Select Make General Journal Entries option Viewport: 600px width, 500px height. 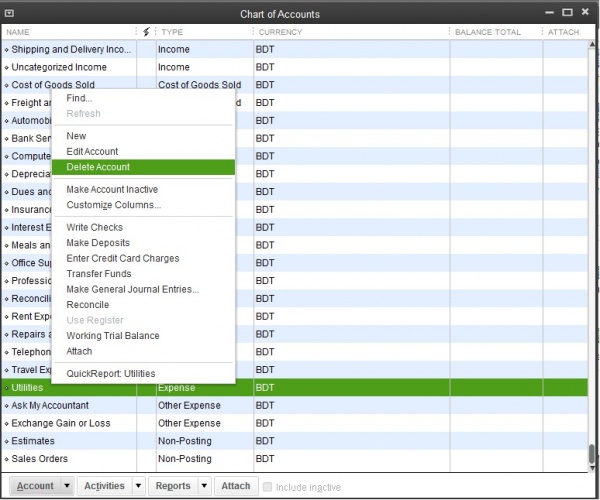(x=132, y=289)
